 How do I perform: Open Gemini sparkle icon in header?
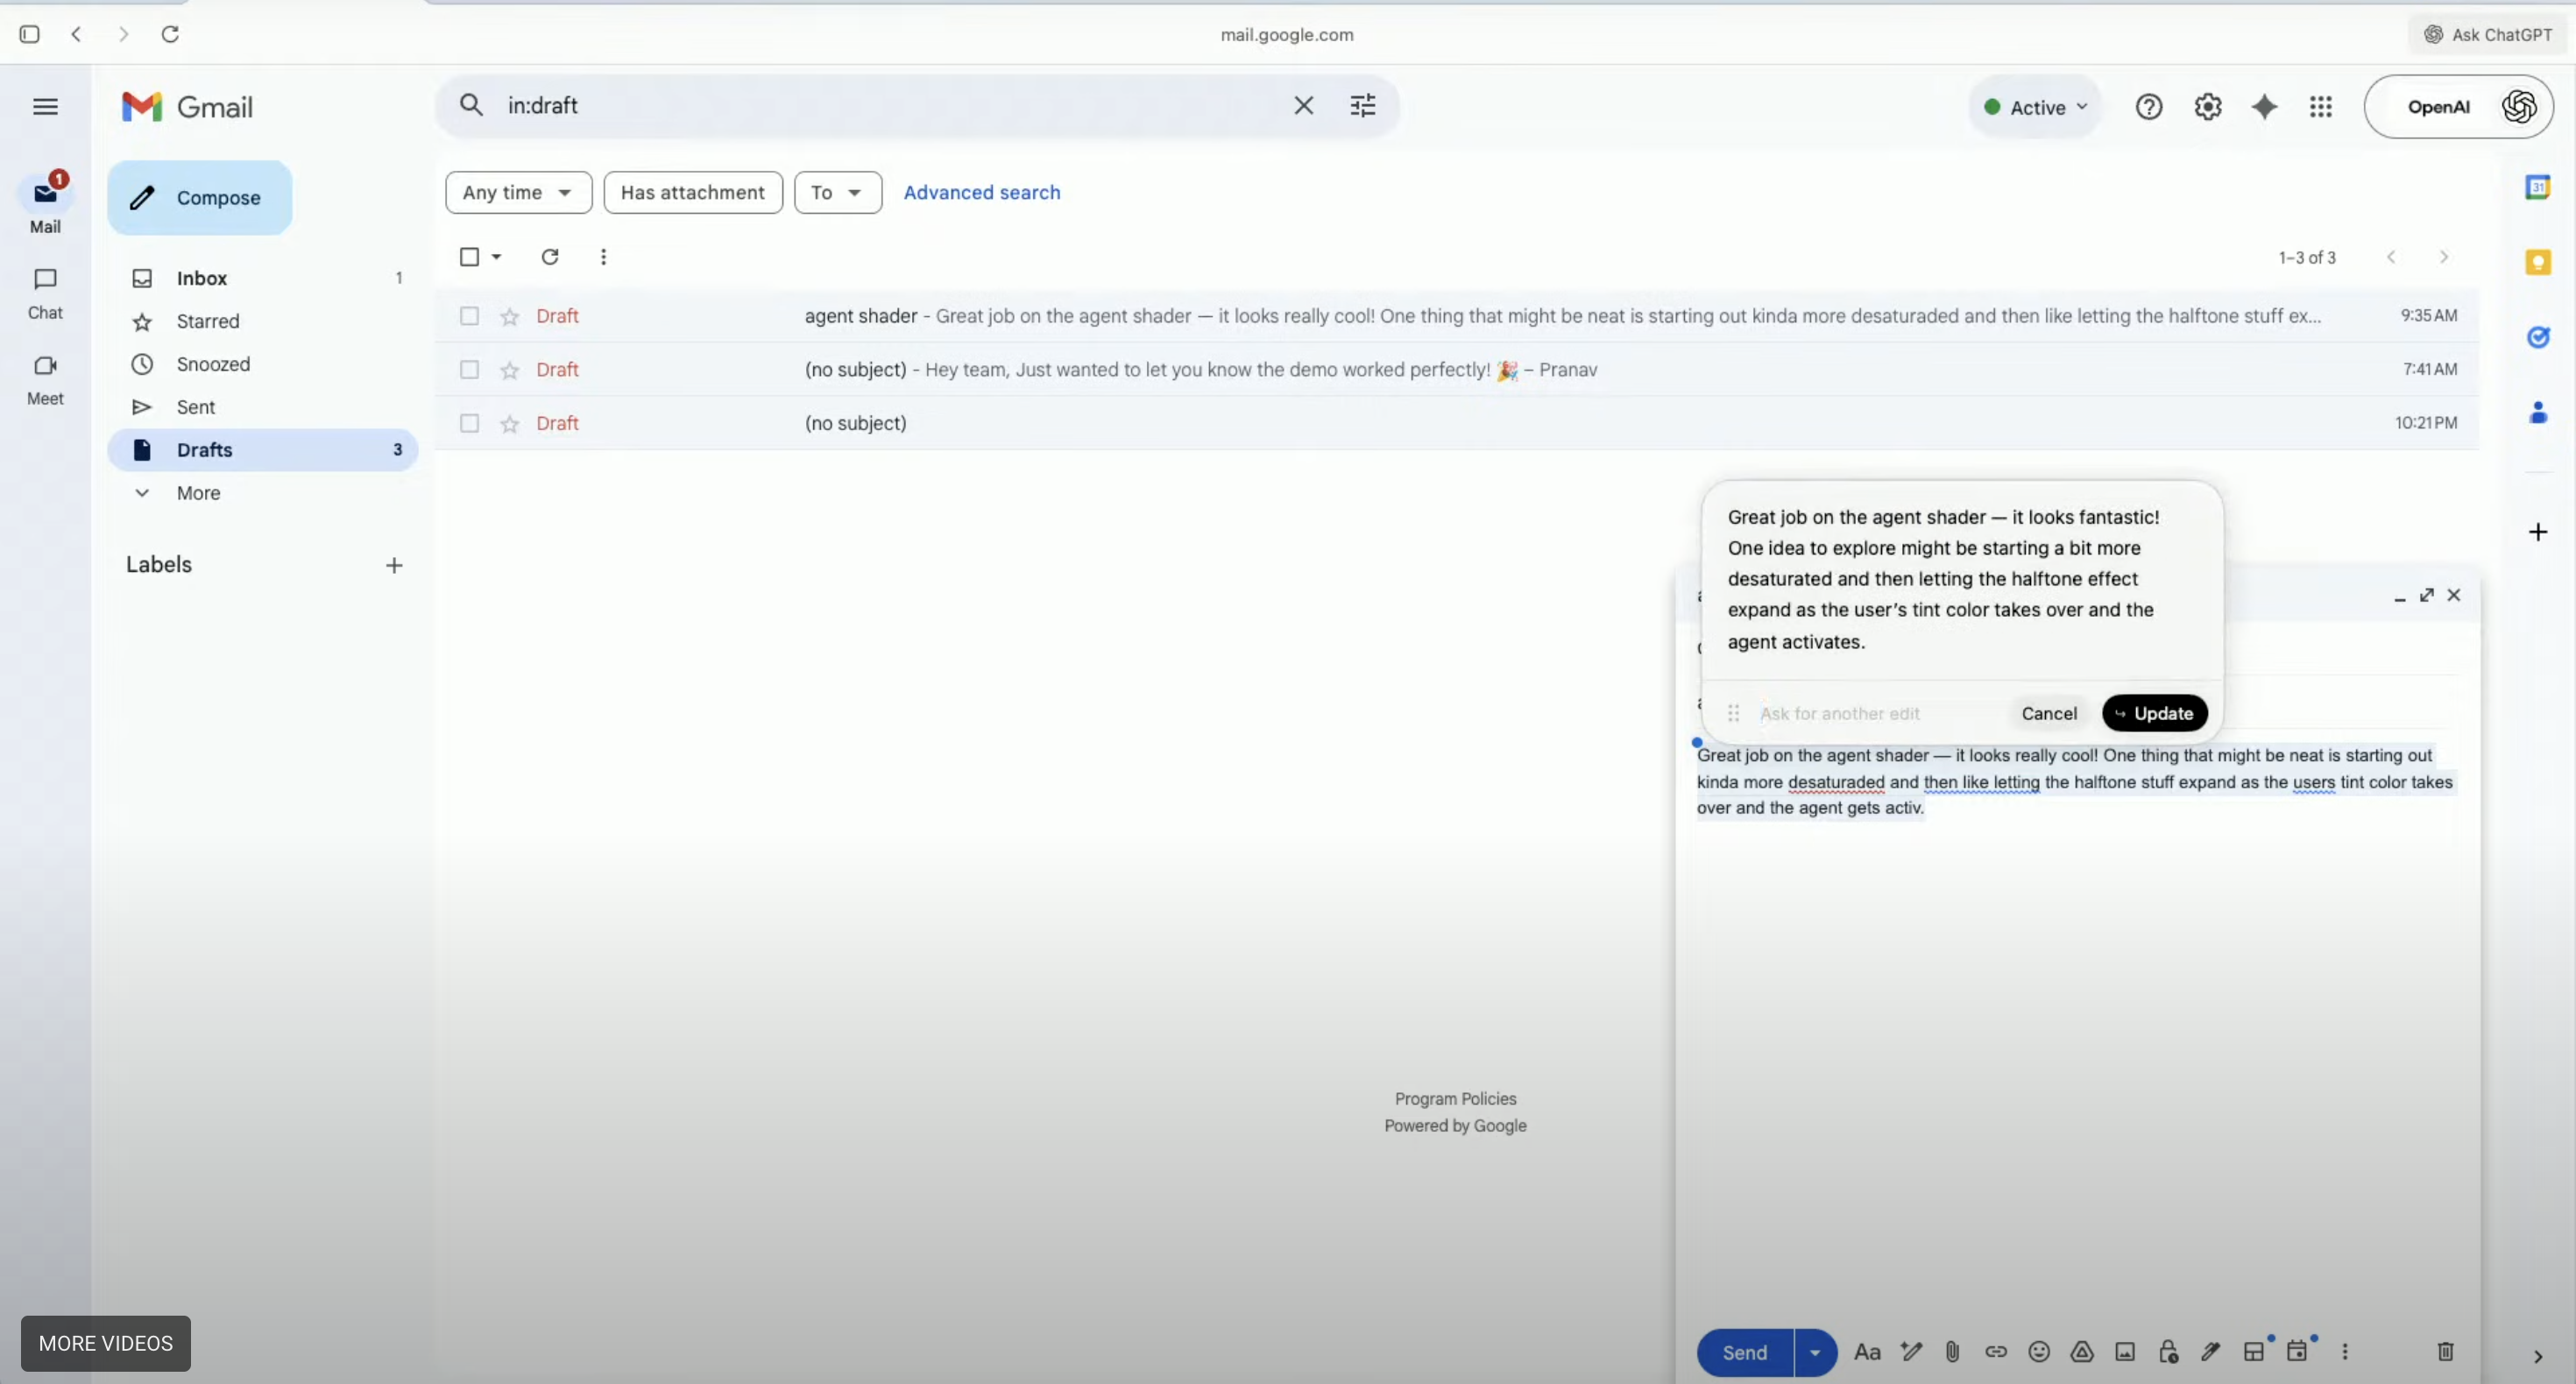[2264, 107]
